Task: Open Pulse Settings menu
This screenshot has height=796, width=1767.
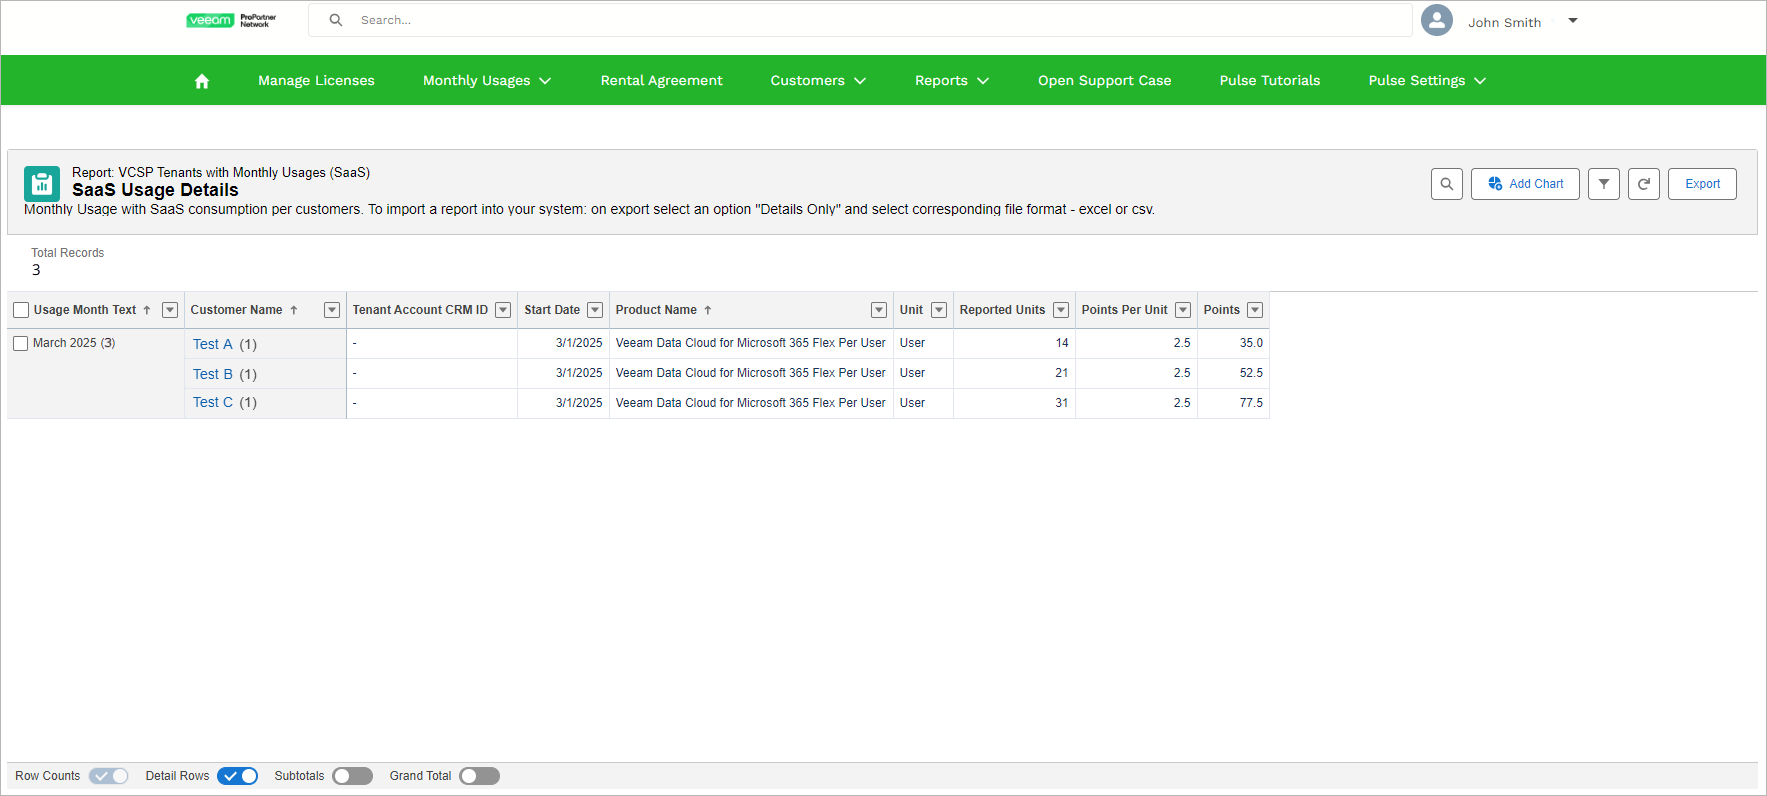Action: coord(1427,81)
